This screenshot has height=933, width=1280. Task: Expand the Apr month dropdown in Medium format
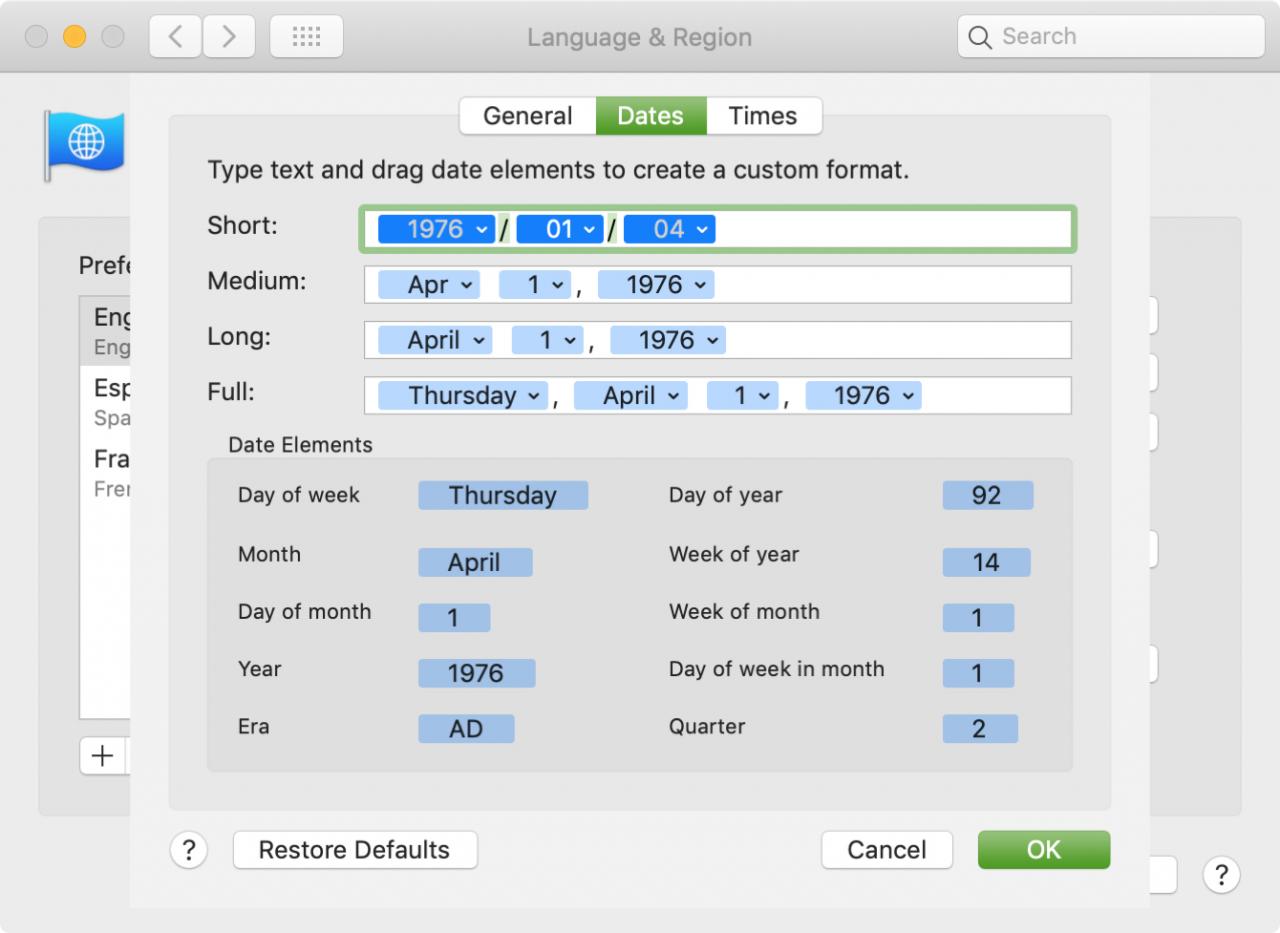(429, 285)
